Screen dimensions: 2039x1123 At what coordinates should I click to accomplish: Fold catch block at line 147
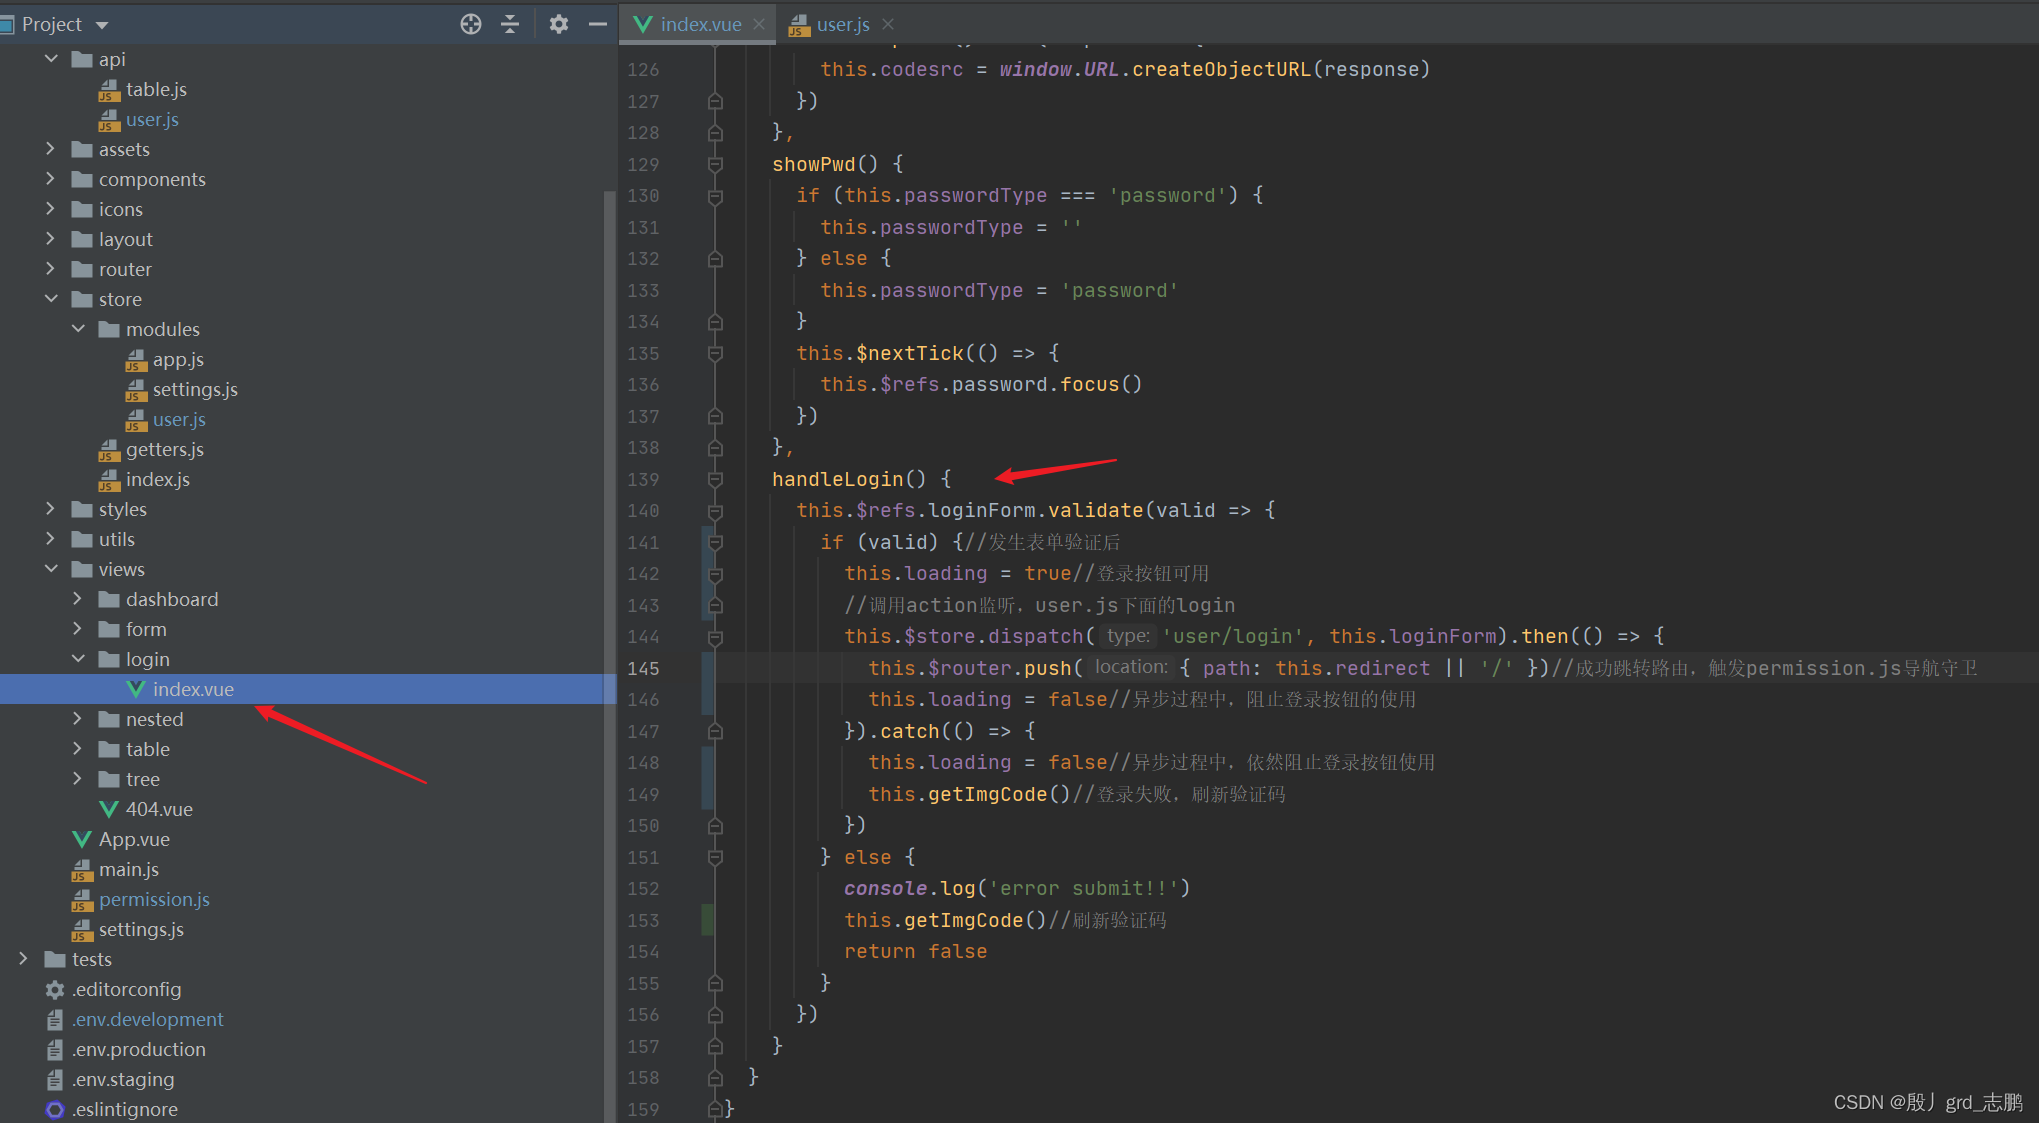click(715, 731)
